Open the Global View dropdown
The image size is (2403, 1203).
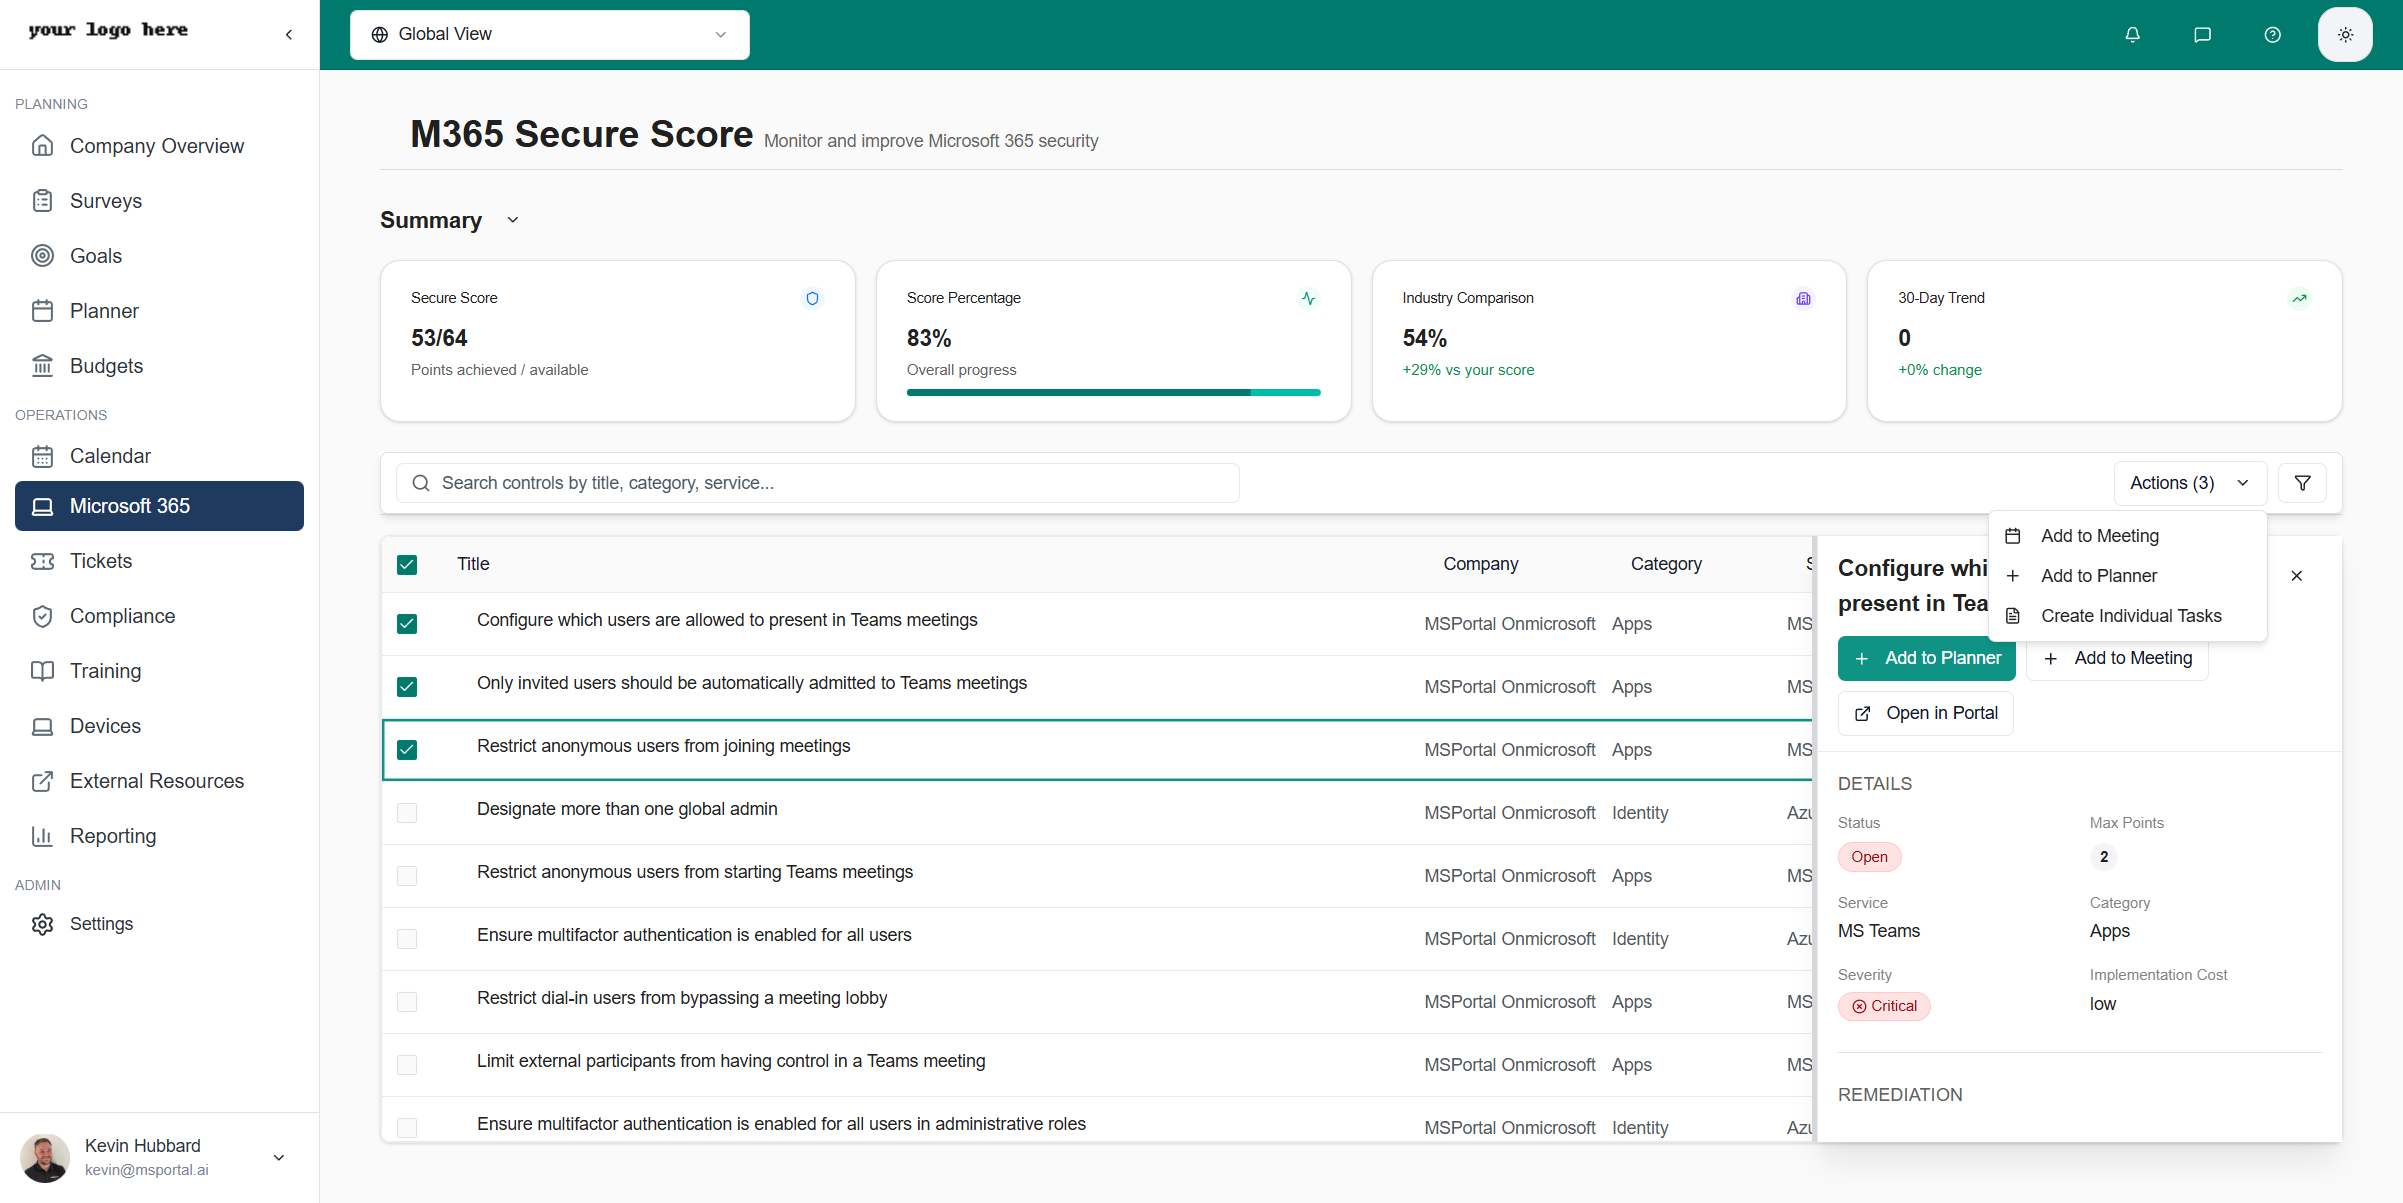(x=548, y=34)
